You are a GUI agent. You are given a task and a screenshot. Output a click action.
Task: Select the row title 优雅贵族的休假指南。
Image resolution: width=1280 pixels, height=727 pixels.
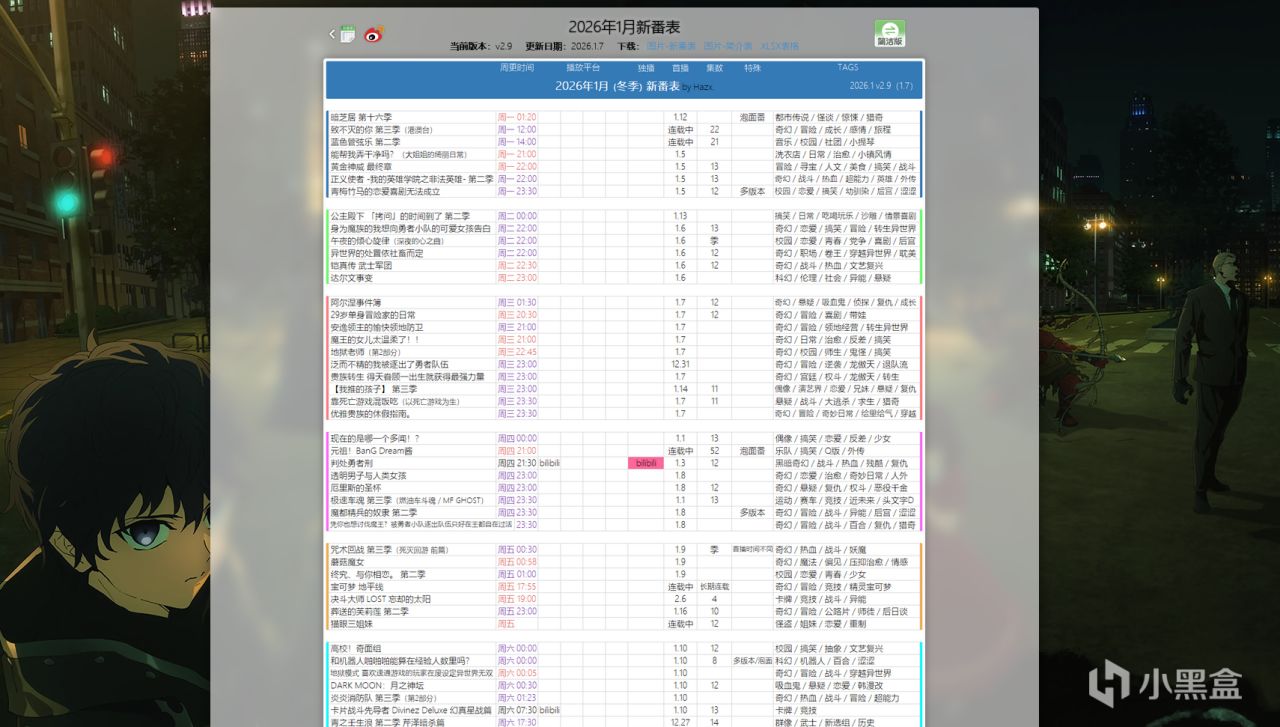[x=370, y=413]
